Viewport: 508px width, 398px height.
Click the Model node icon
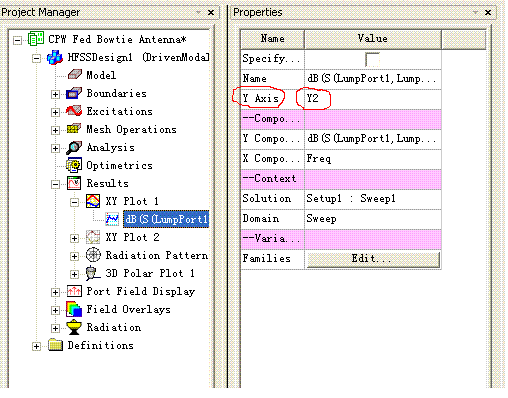[75, 75]
